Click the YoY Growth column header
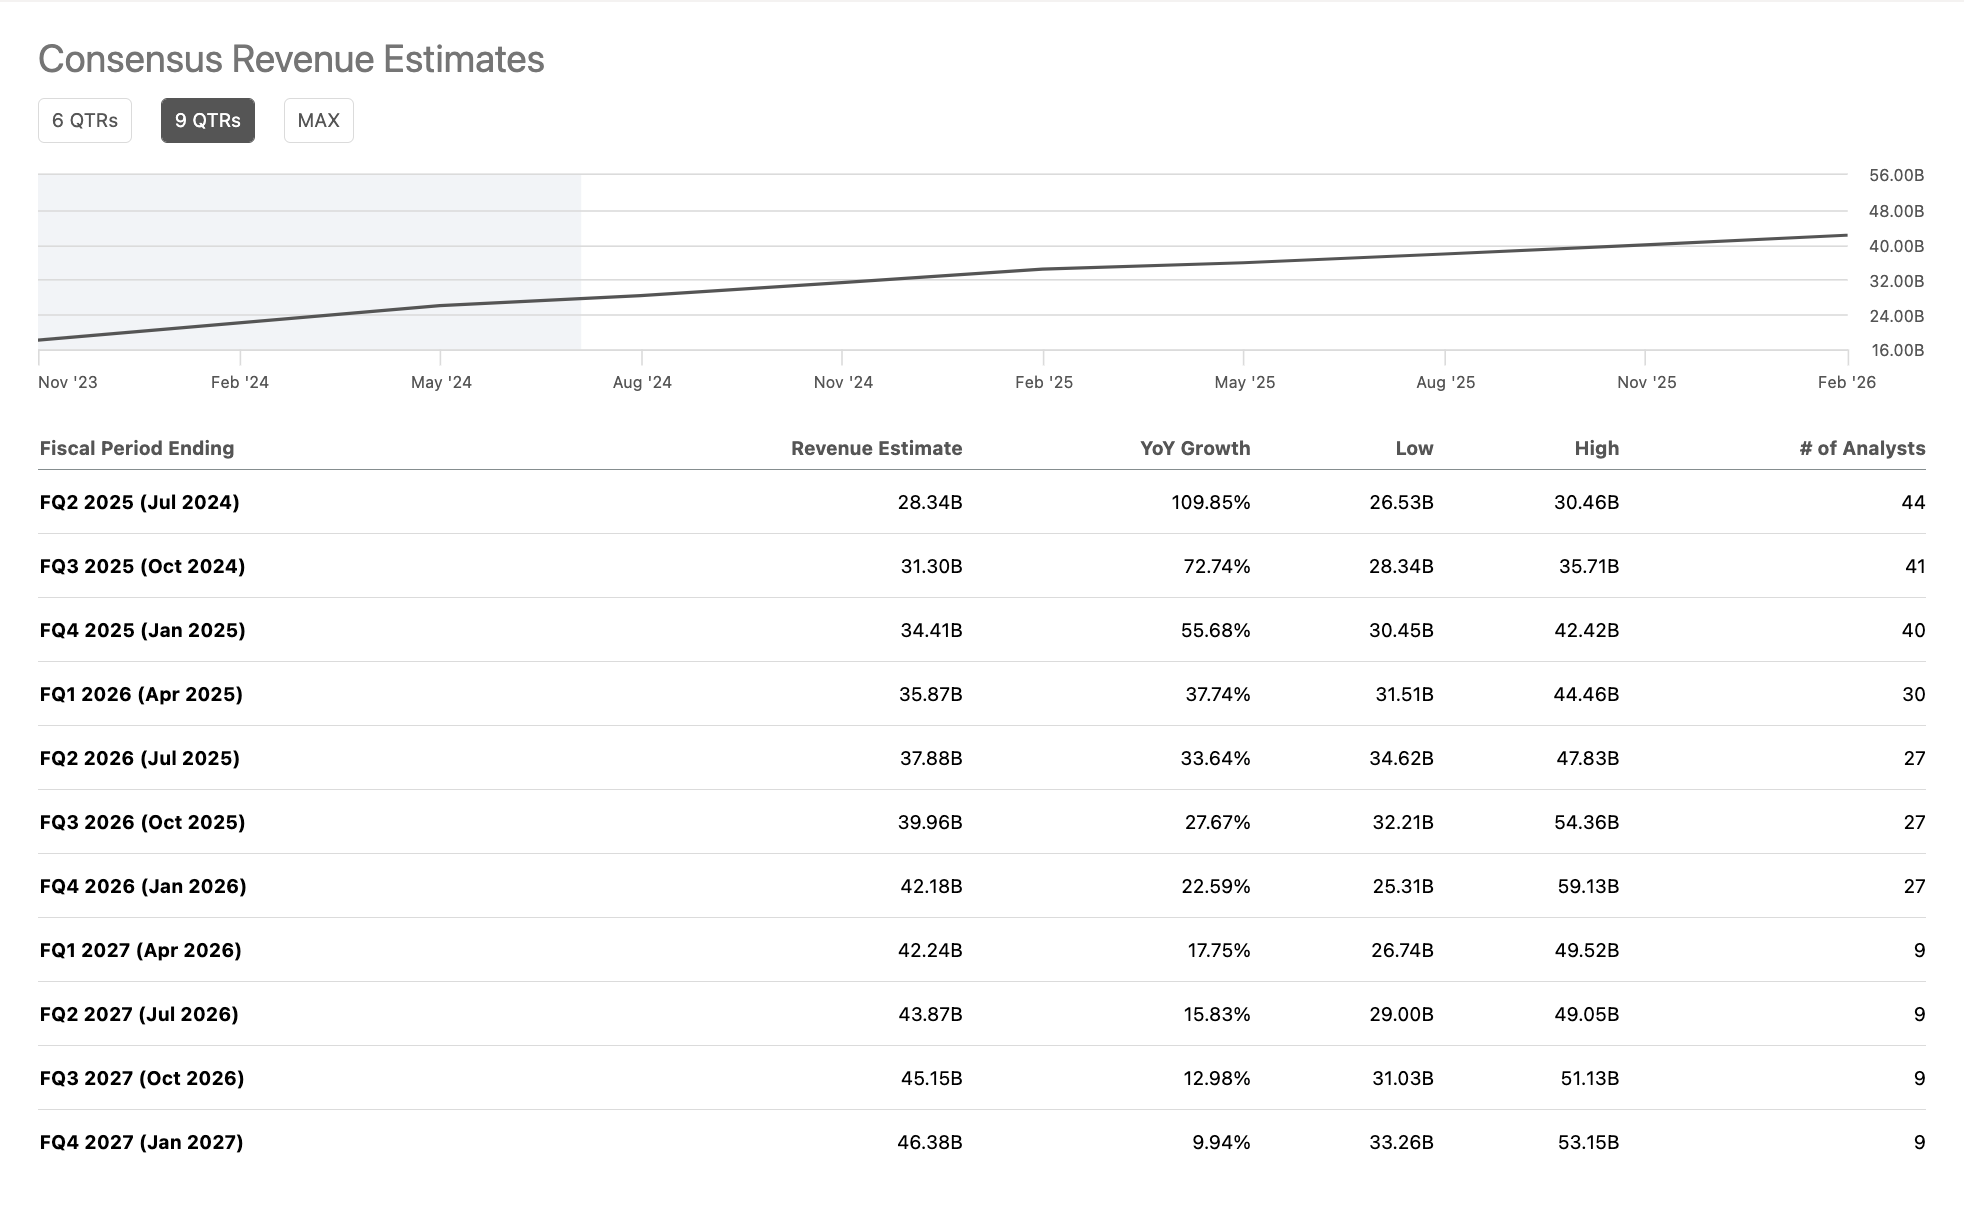 (x=1195, y=448)
